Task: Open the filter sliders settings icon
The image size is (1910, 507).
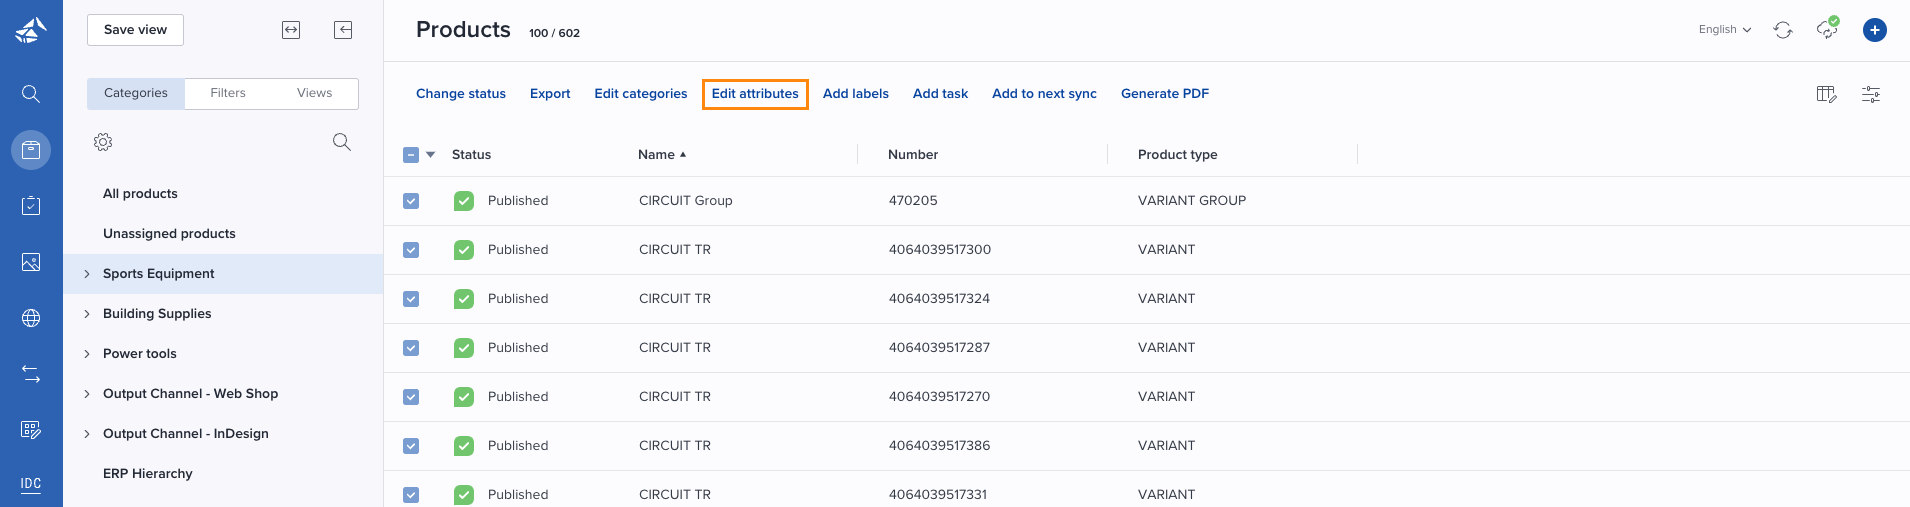Action: pos(1871,94)
